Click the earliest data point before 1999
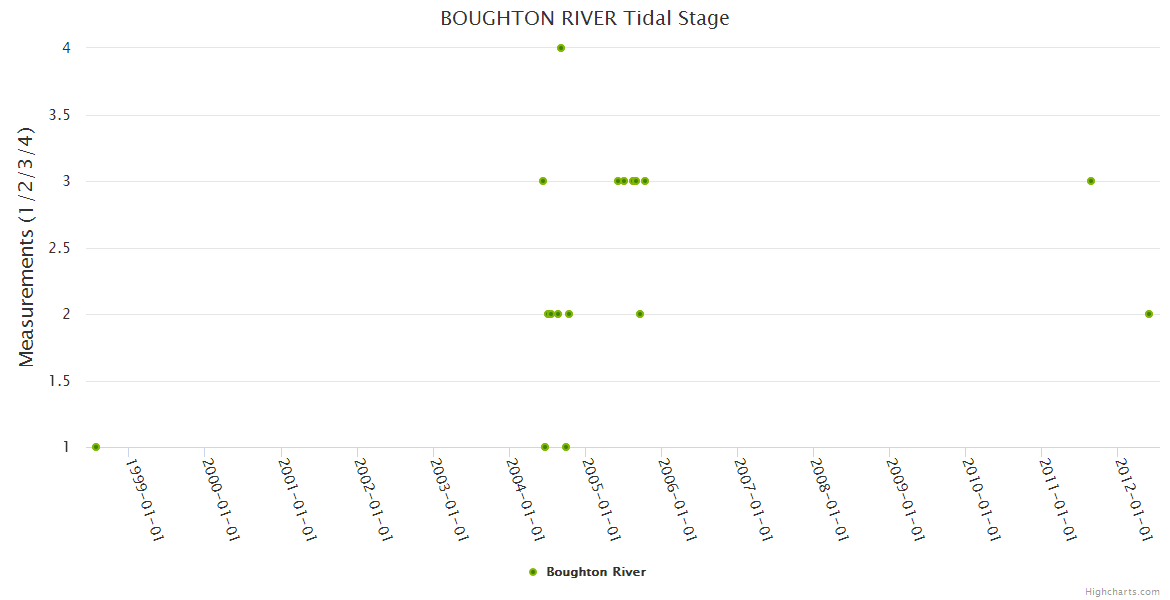This screenshot has height=600, width=1170. click(96, 447)
